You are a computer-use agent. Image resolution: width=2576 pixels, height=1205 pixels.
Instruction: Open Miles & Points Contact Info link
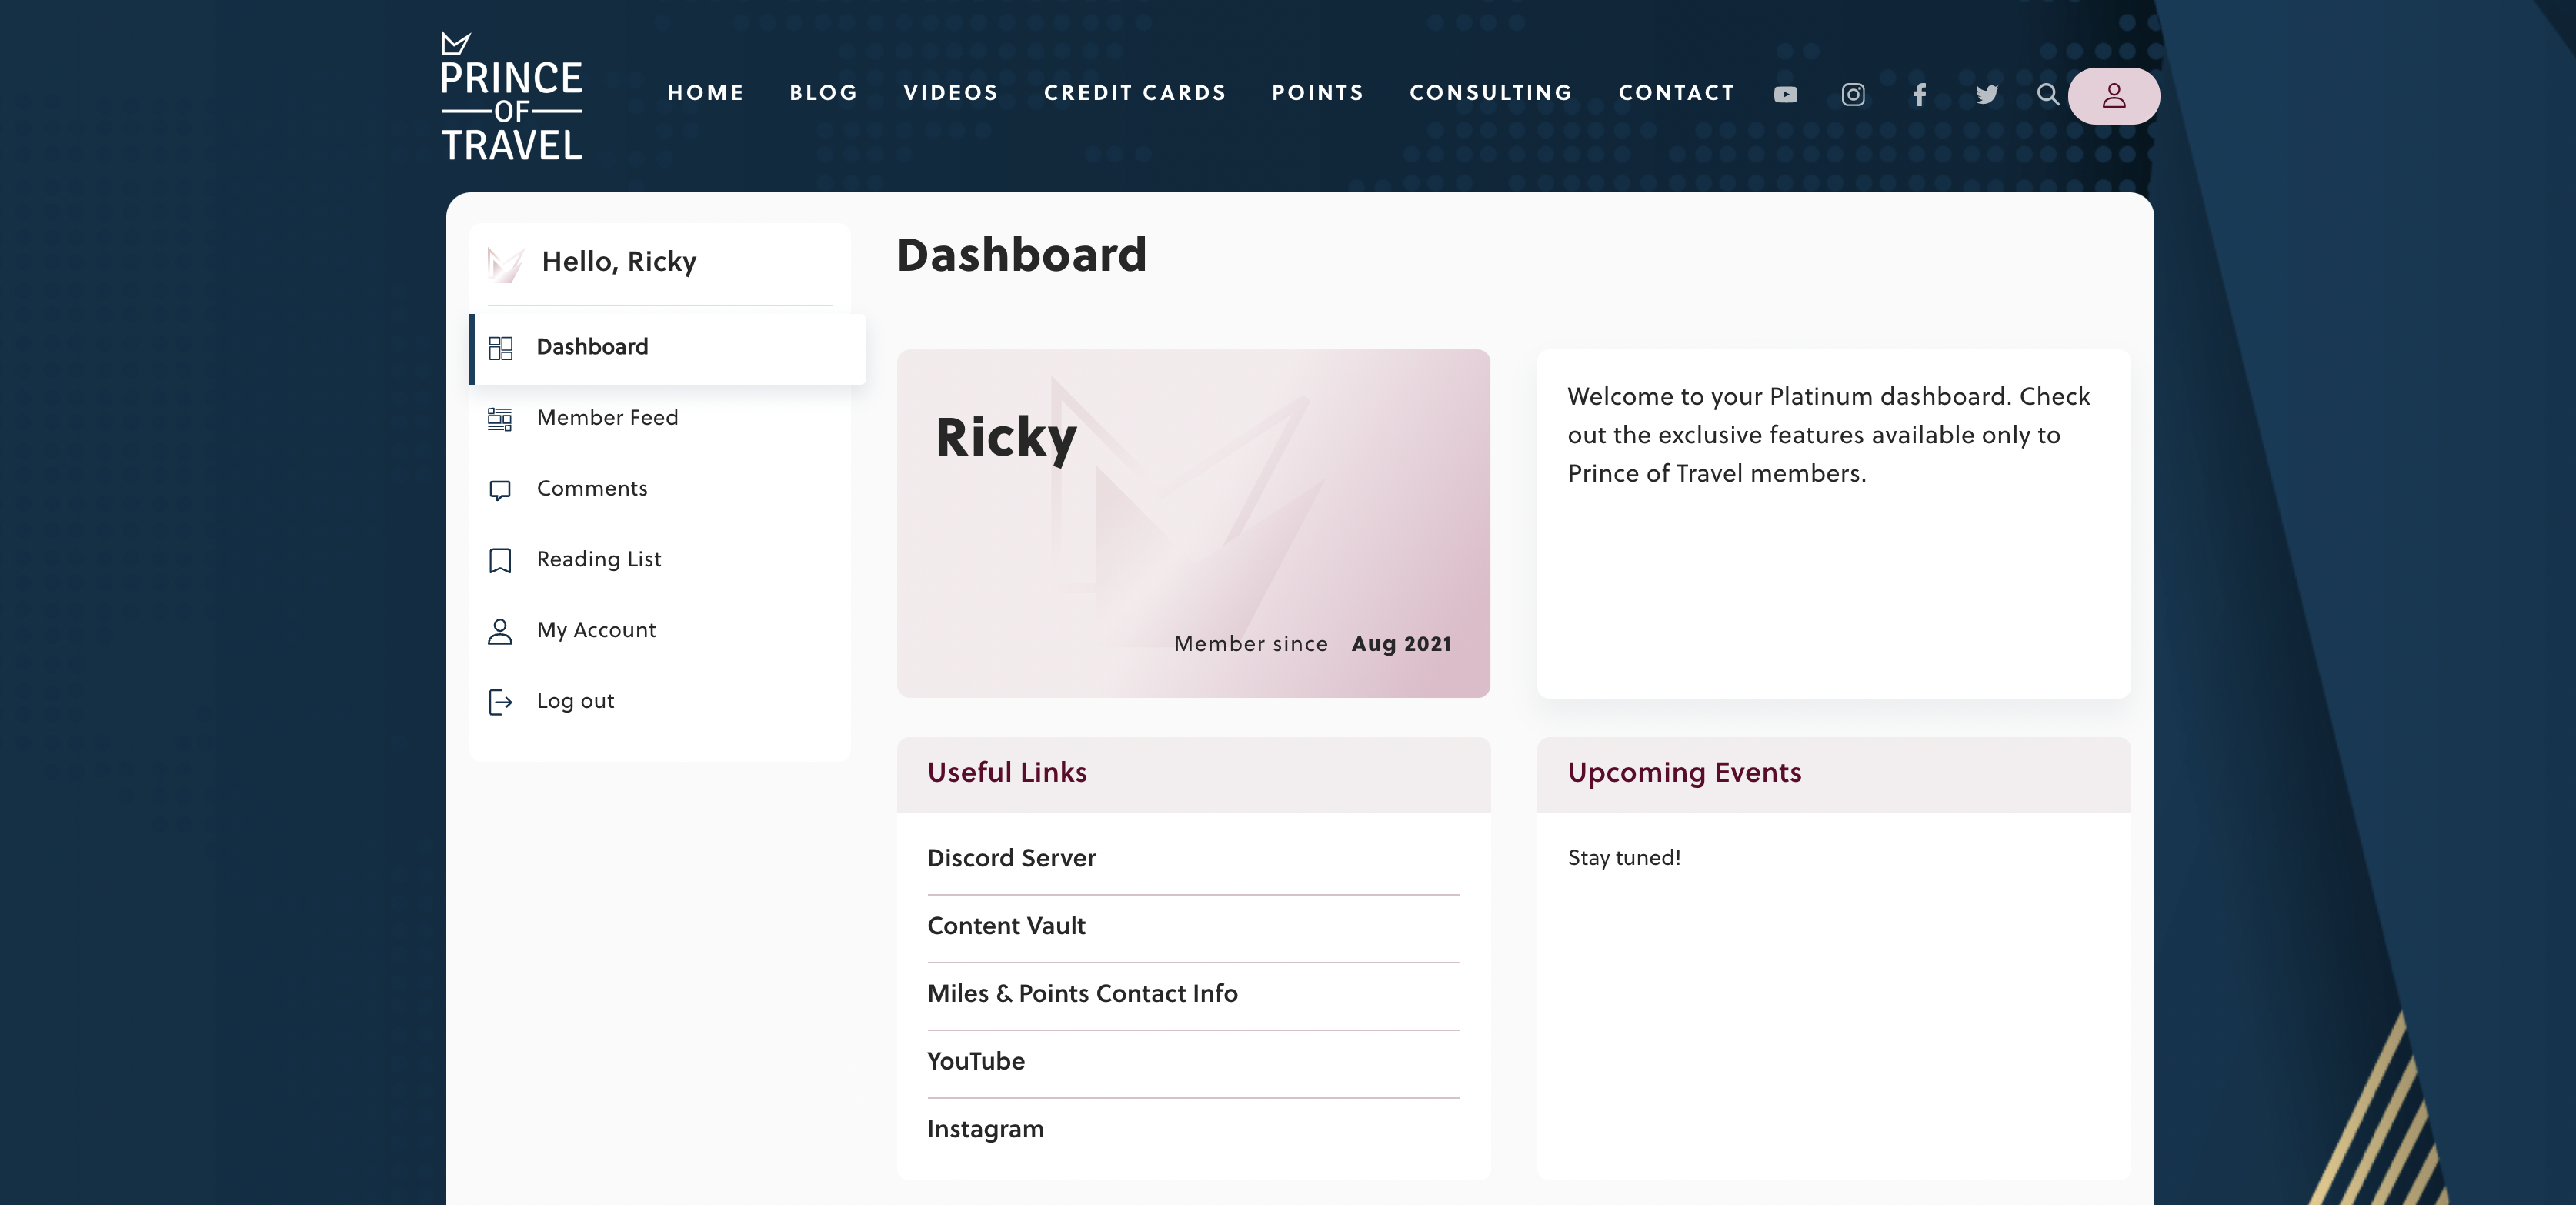pos(1082,994)
